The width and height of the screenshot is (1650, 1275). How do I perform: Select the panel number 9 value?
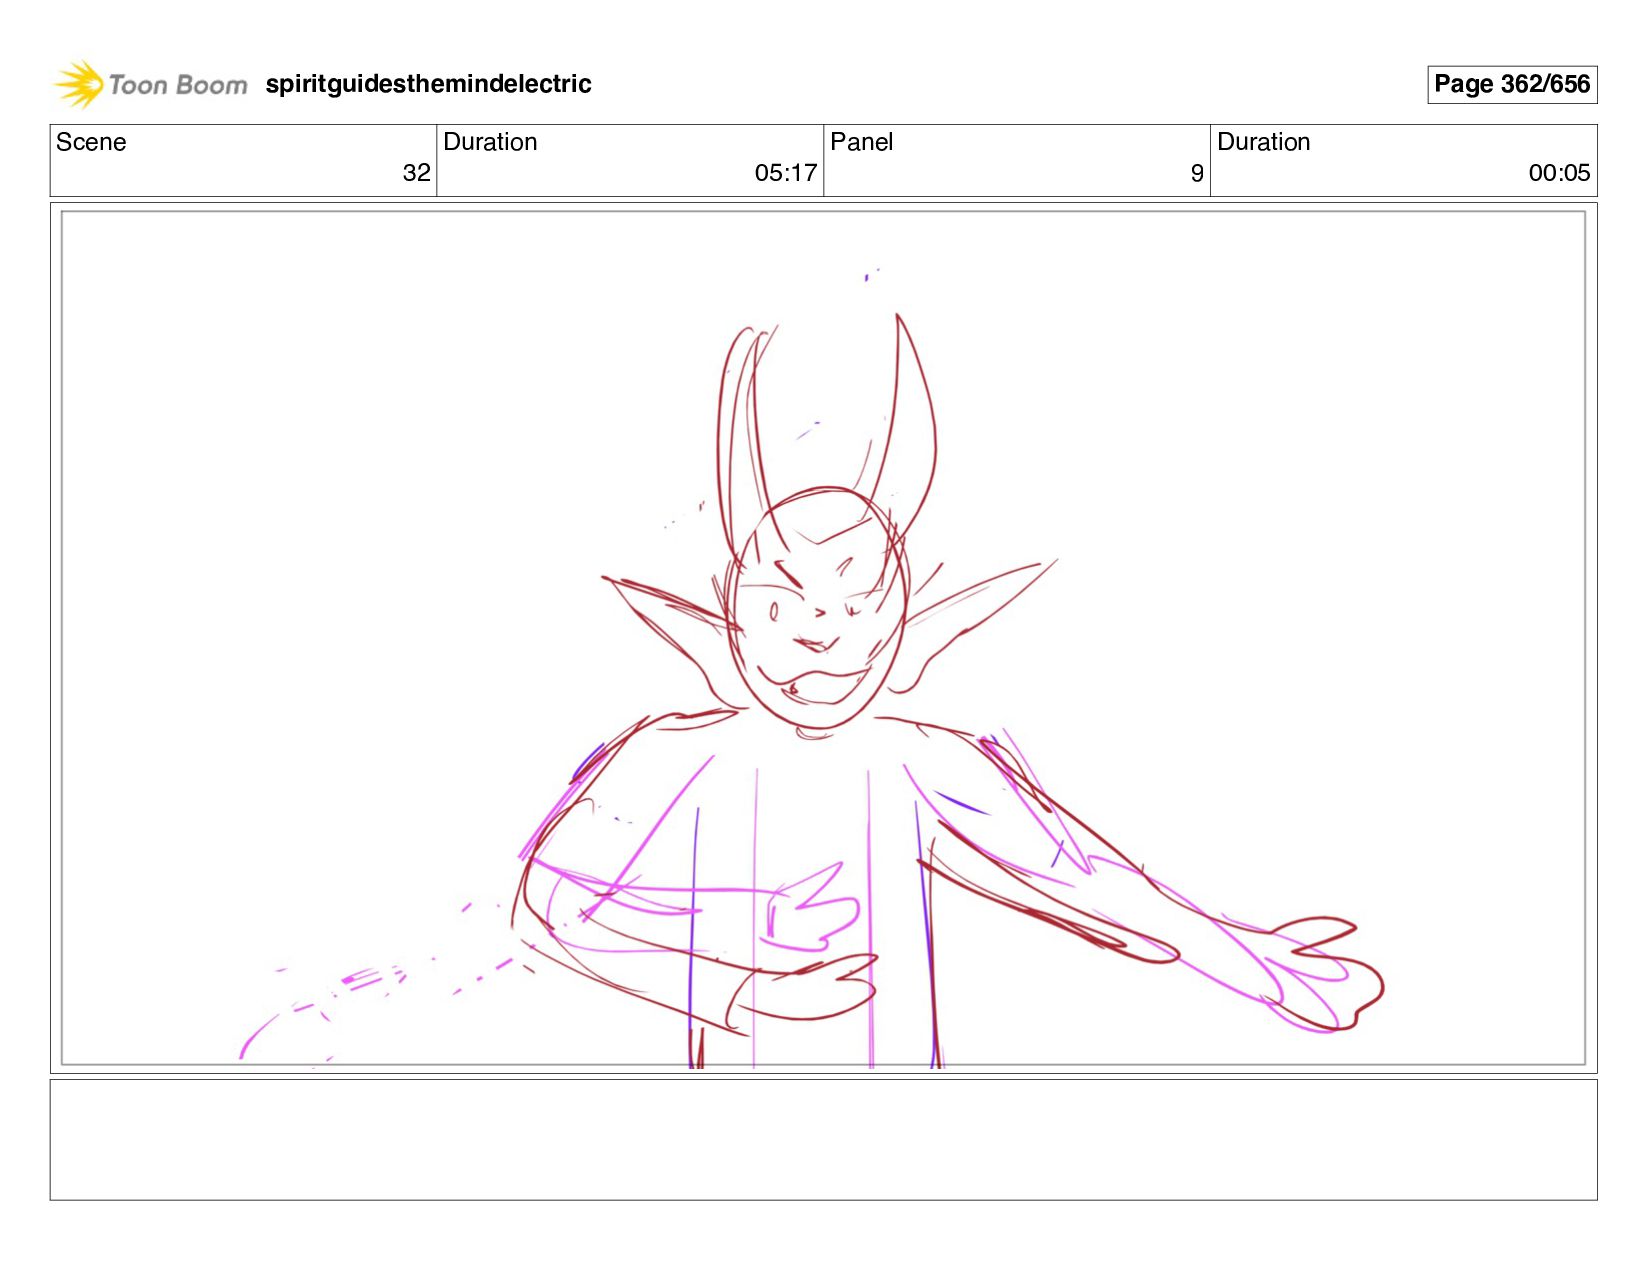pos(1196,174)
